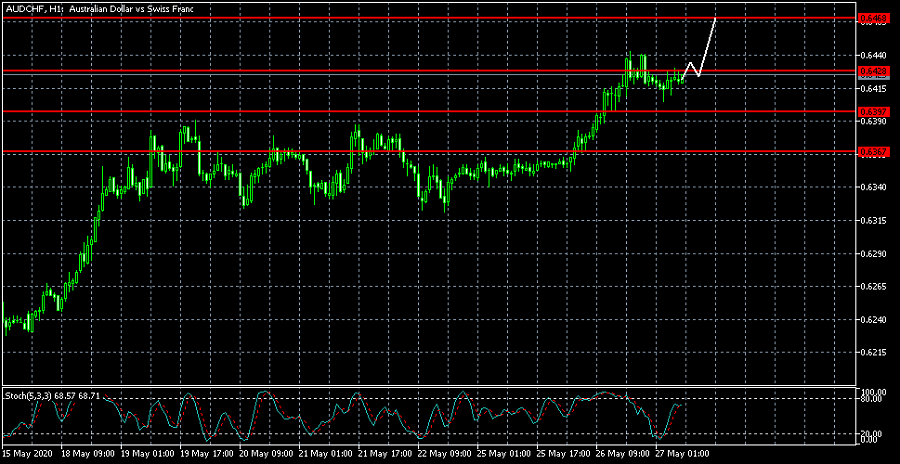
Task: Click the 22 May 09:00 time label
Action: coord(447,453)
